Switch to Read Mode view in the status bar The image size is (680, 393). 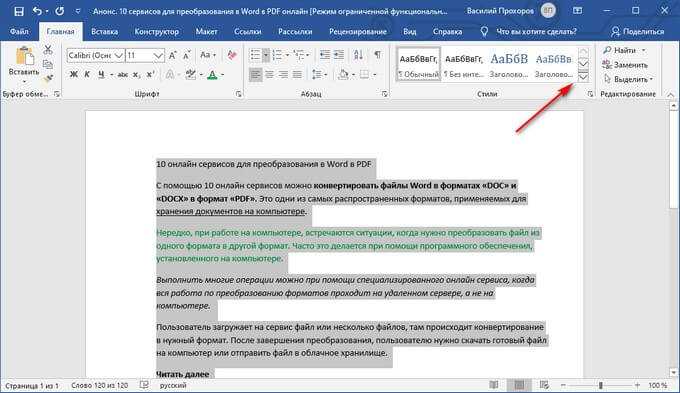click(494, 385)
